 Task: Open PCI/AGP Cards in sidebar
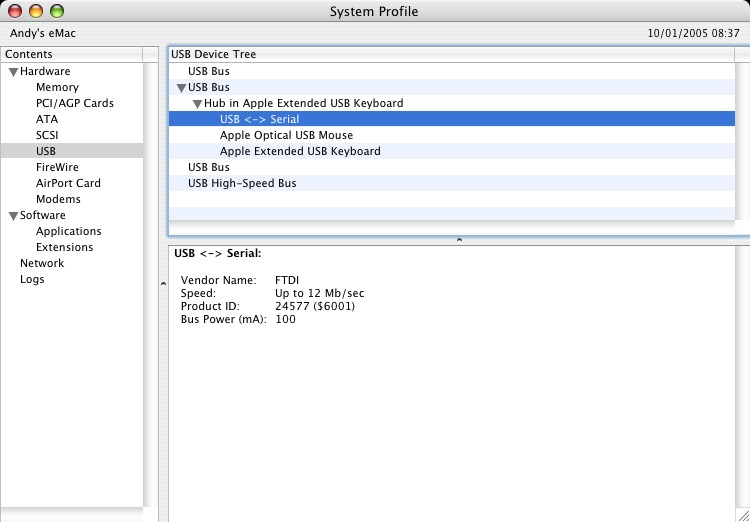pos(75,103)
